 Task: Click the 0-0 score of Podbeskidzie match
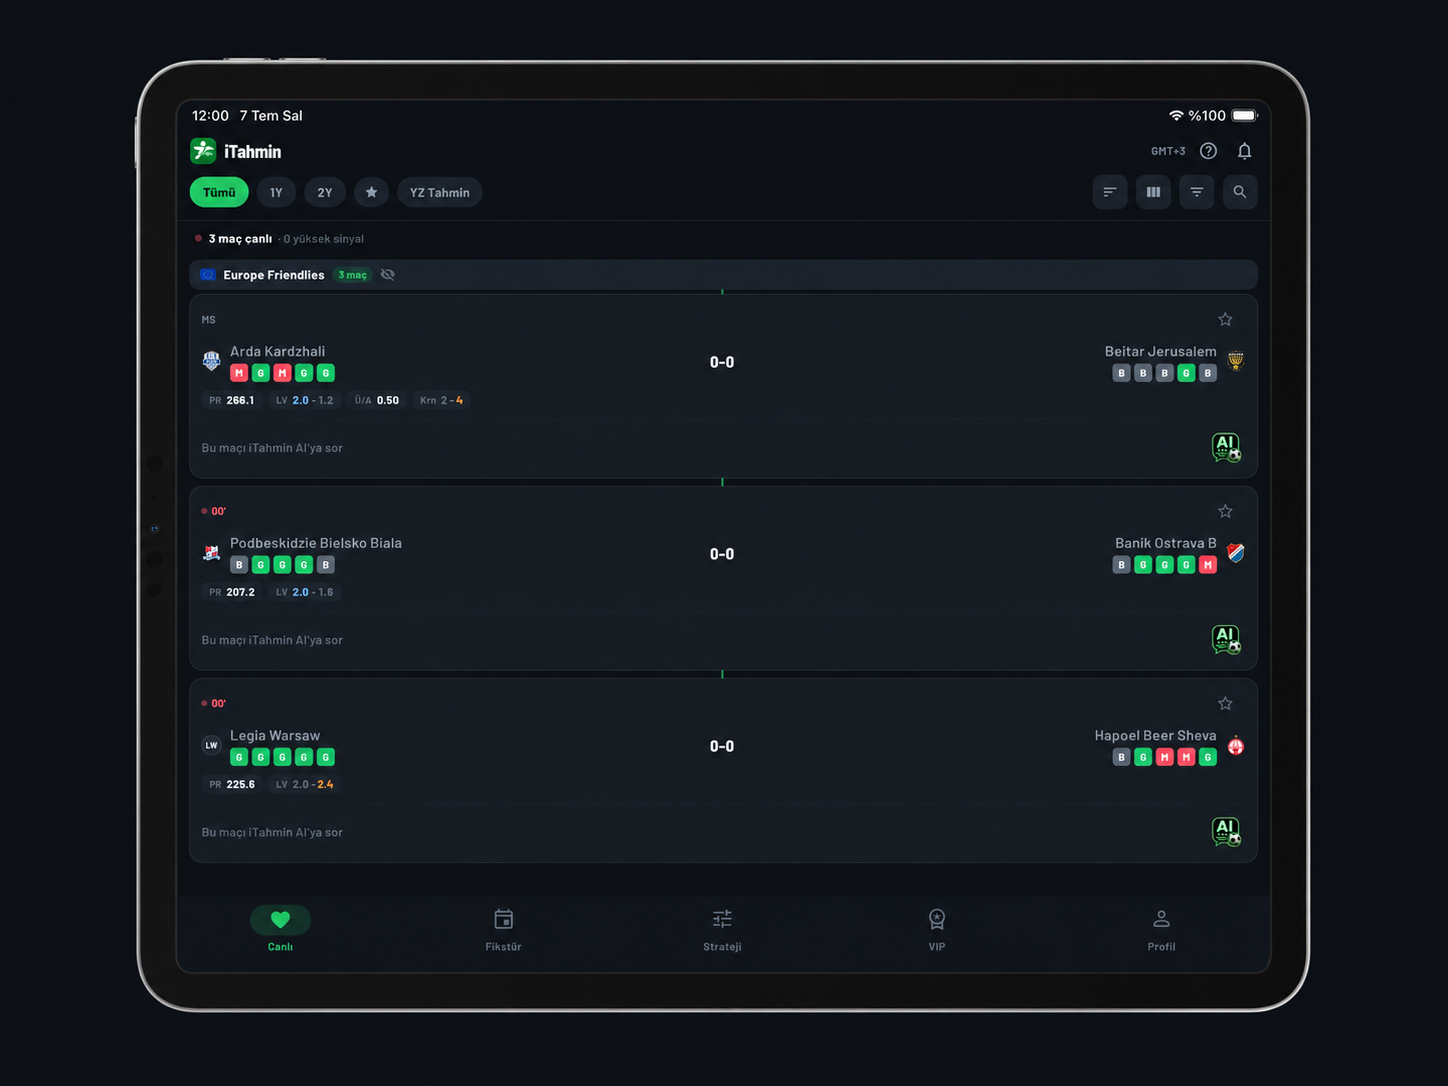722,554
